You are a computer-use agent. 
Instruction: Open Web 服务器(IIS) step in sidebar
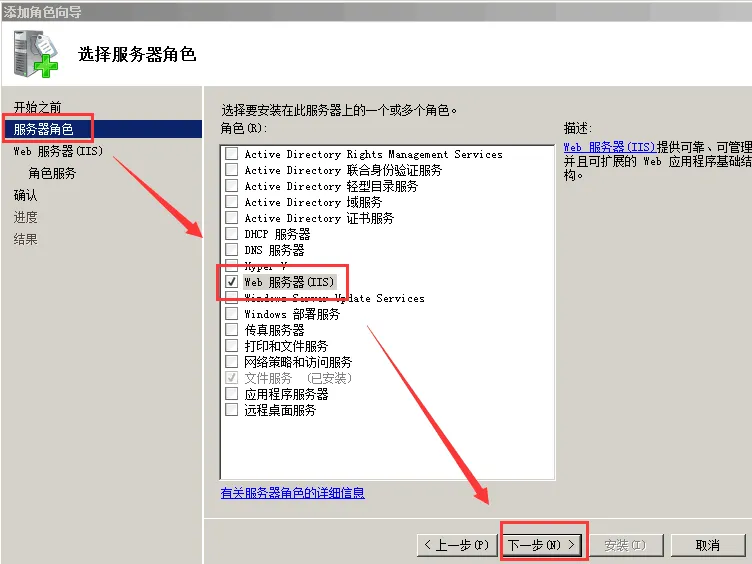[58, 151]
